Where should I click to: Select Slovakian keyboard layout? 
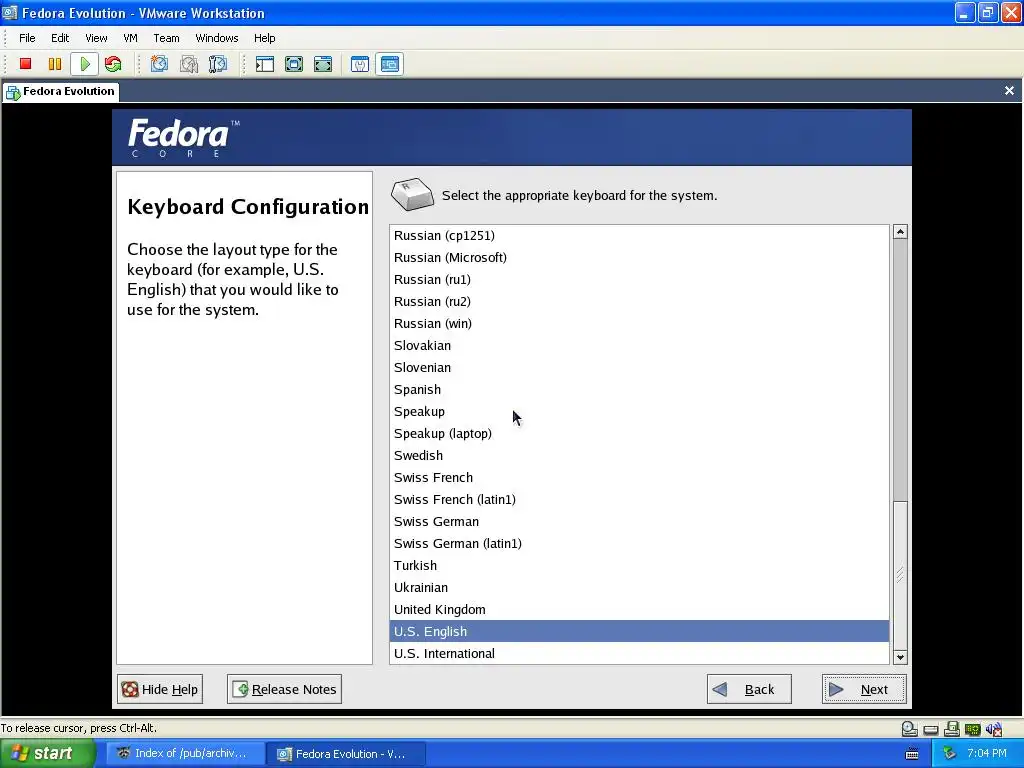[639, 345]
